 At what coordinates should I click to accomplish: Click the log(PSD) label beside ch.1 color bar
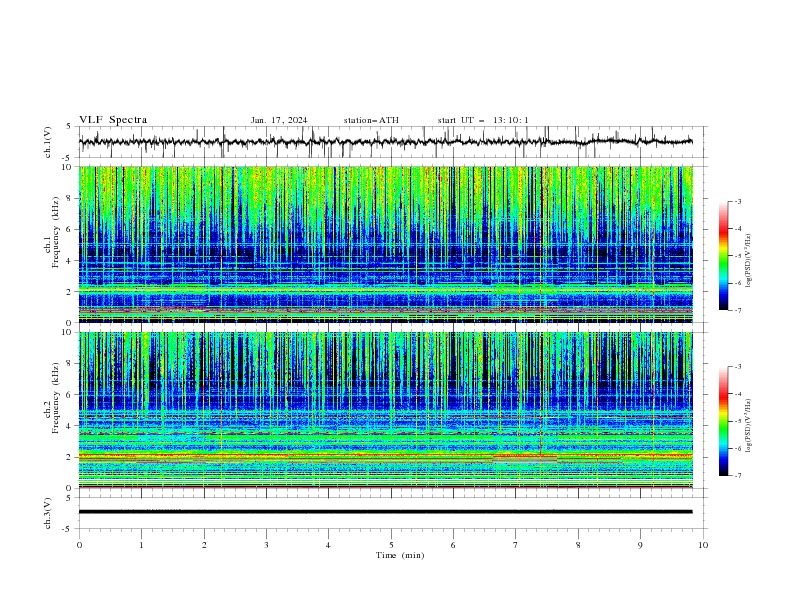[x=749, y=261]
